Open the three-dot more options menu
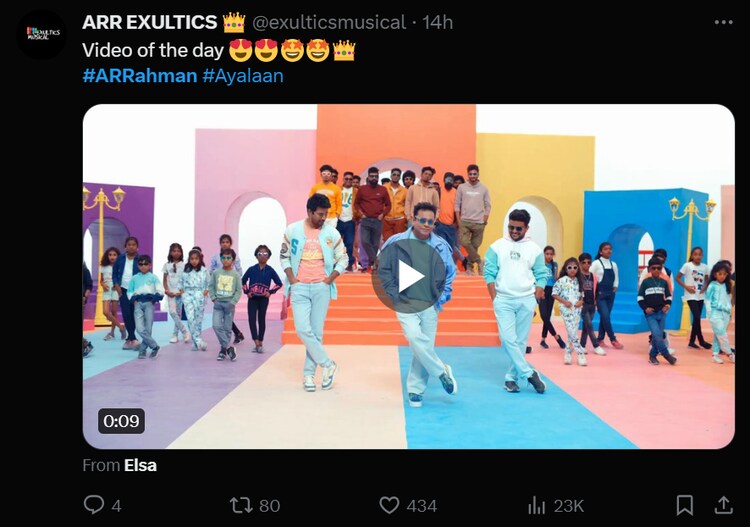Image resolution: width=750 pixels, height=527 pixels. click(x=723, y=22)
